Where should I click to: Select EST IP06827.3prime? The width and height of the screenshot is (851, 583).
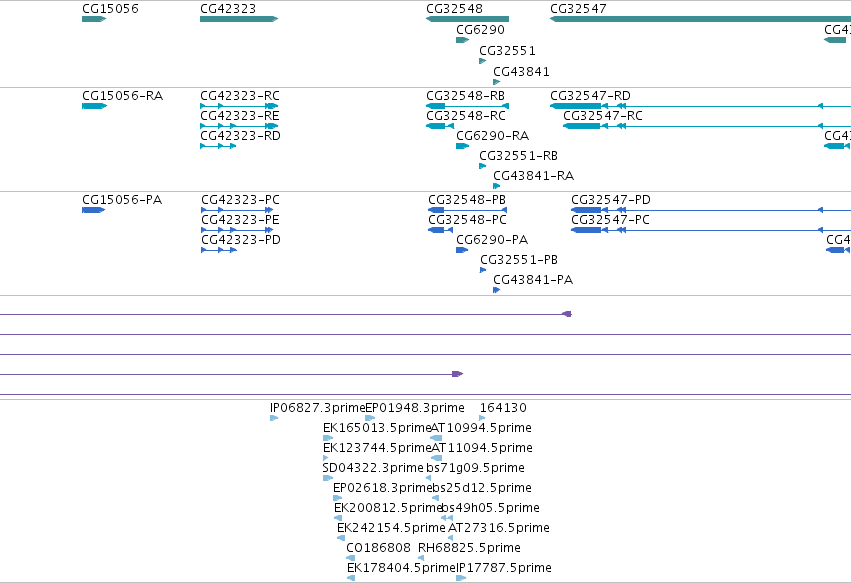317,408
